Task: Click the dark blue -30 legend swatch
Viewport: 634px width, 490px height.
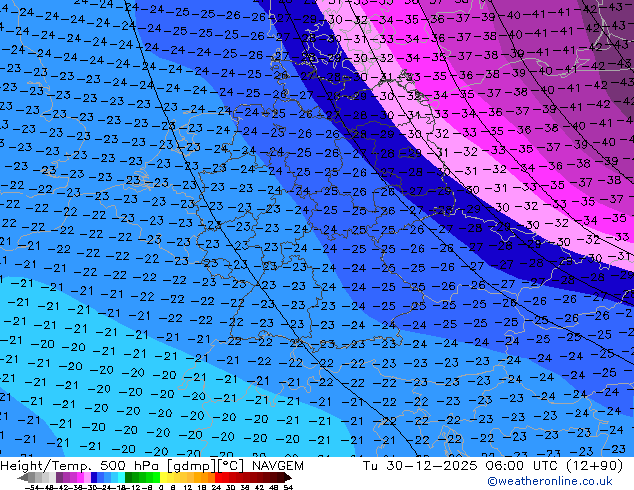Action: pyautogui.click(x=94, y=477)
